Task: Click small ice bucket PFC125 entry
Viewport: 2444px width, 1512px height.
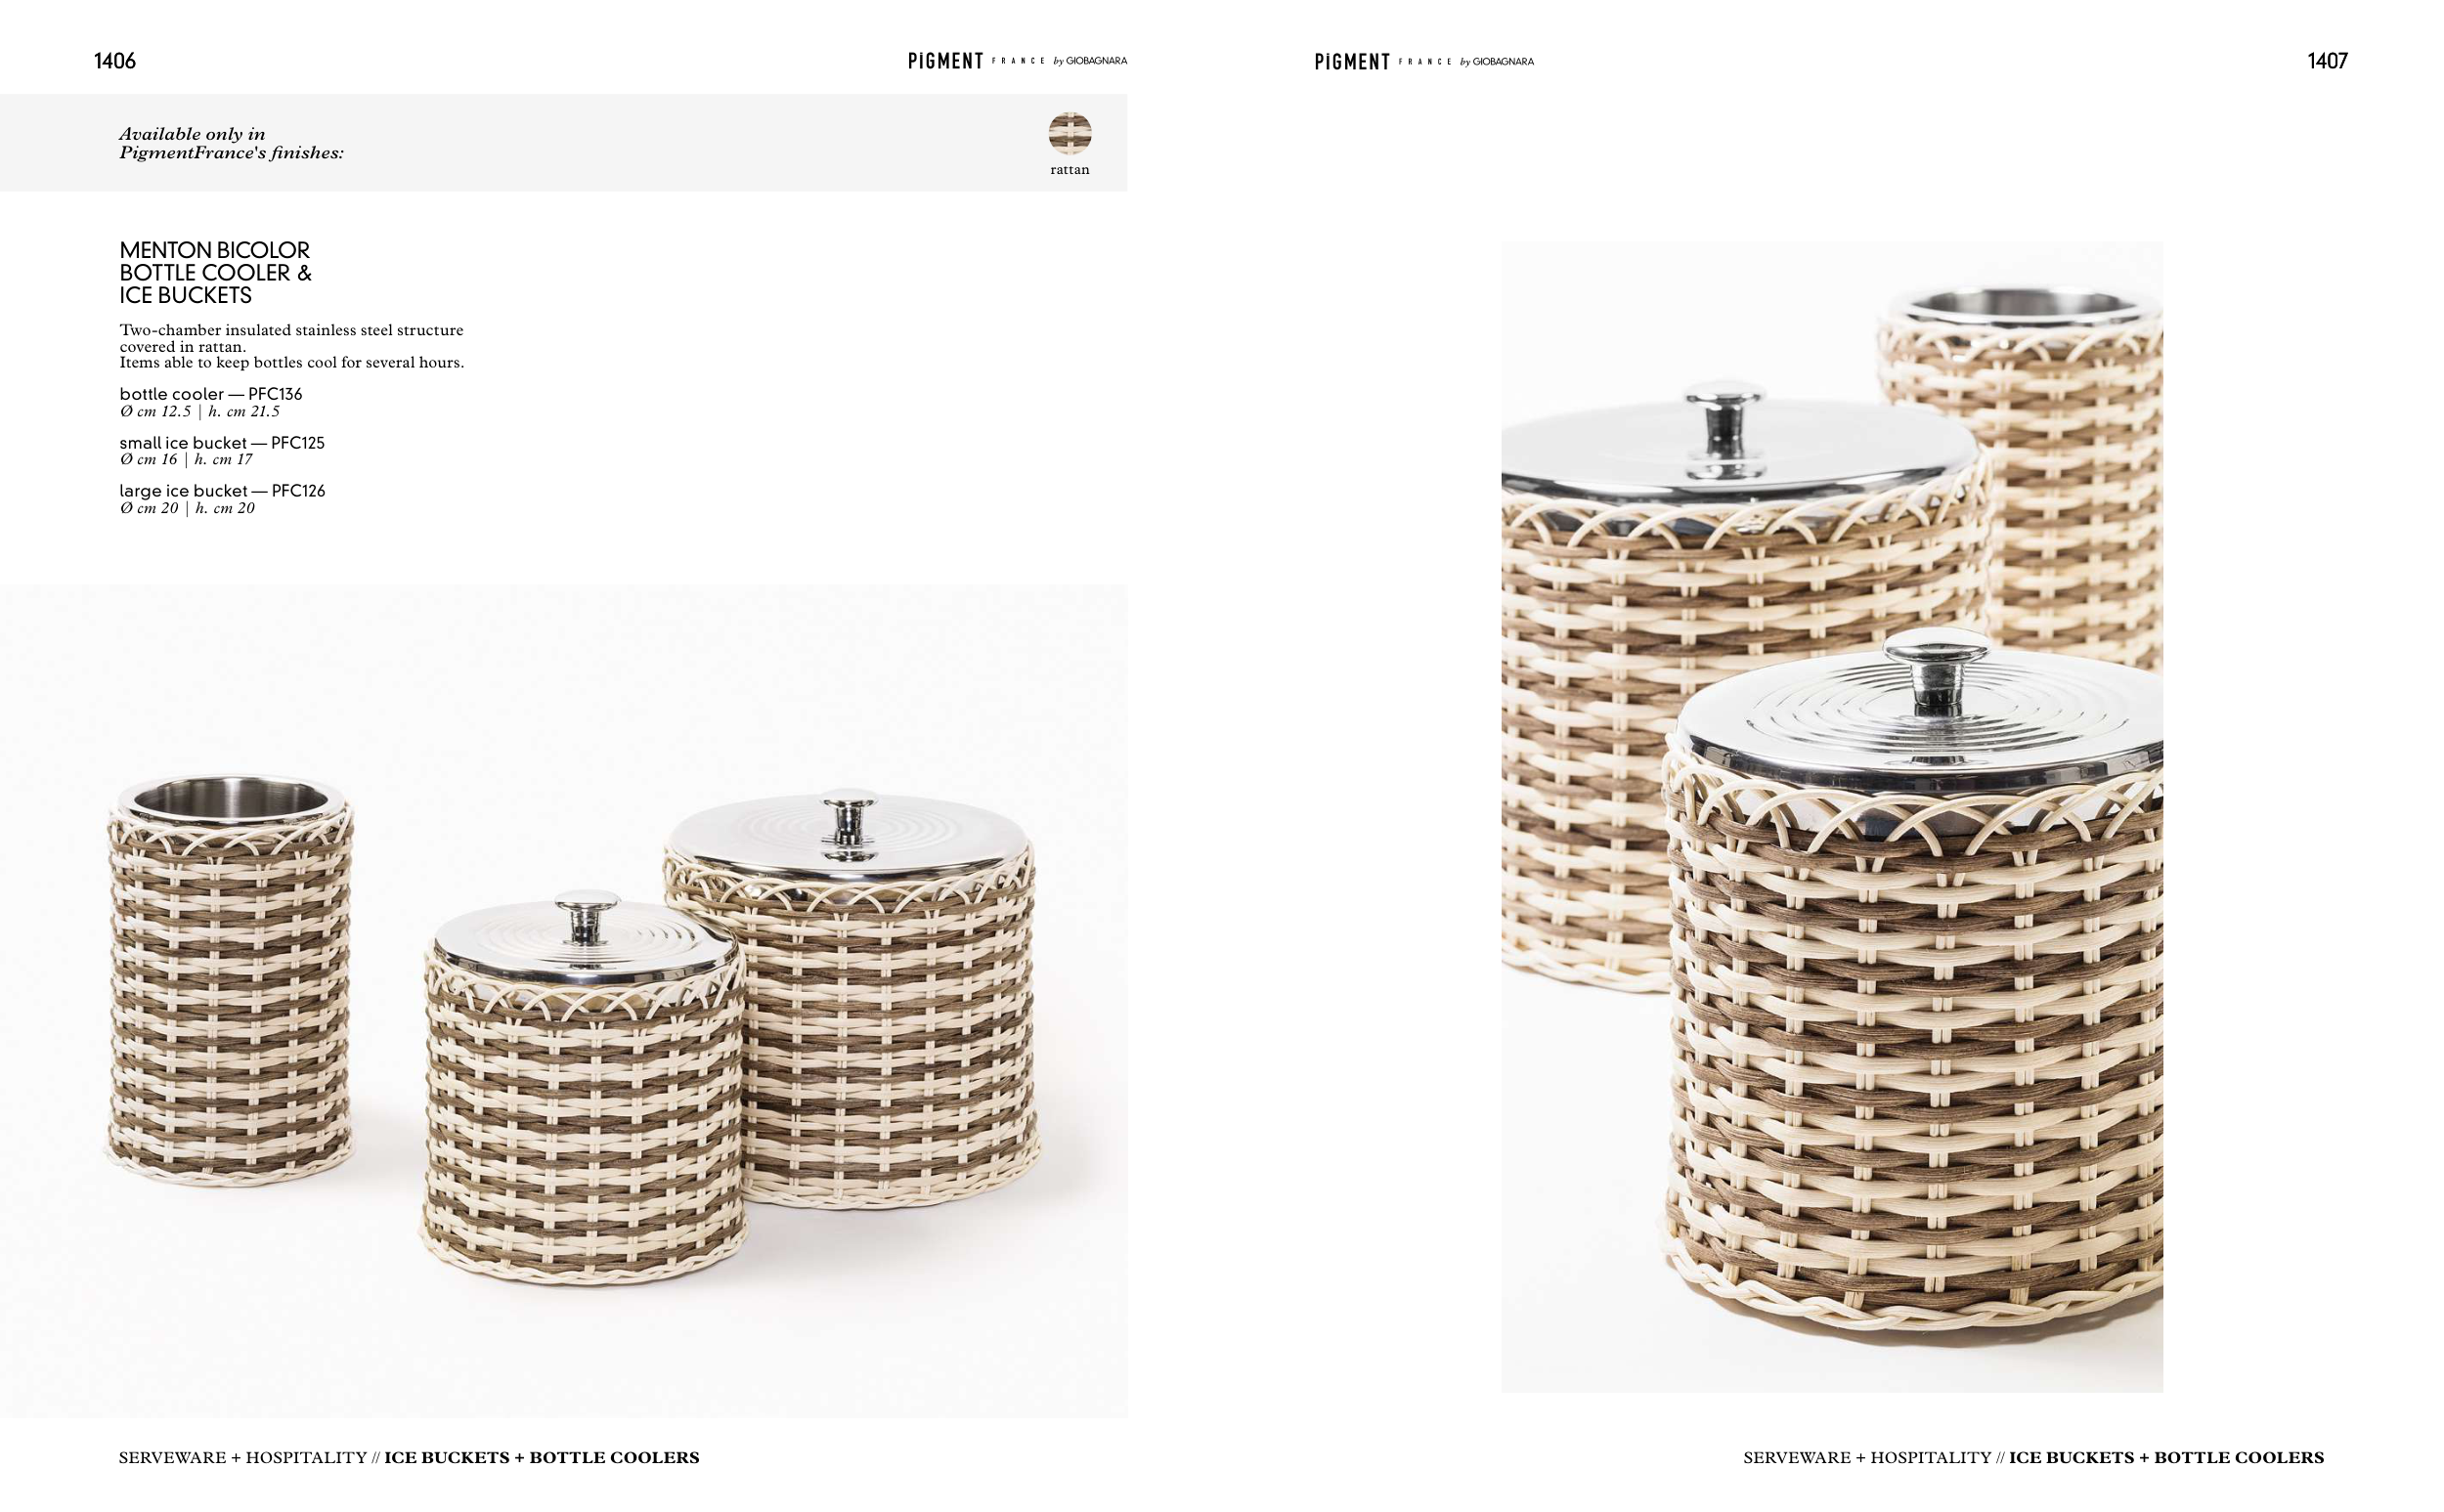Action: (222, 450)
